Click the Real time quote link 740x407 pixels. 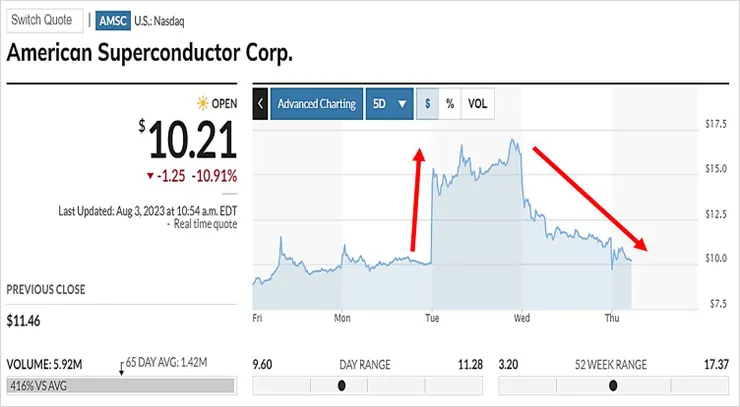(204, 224)
